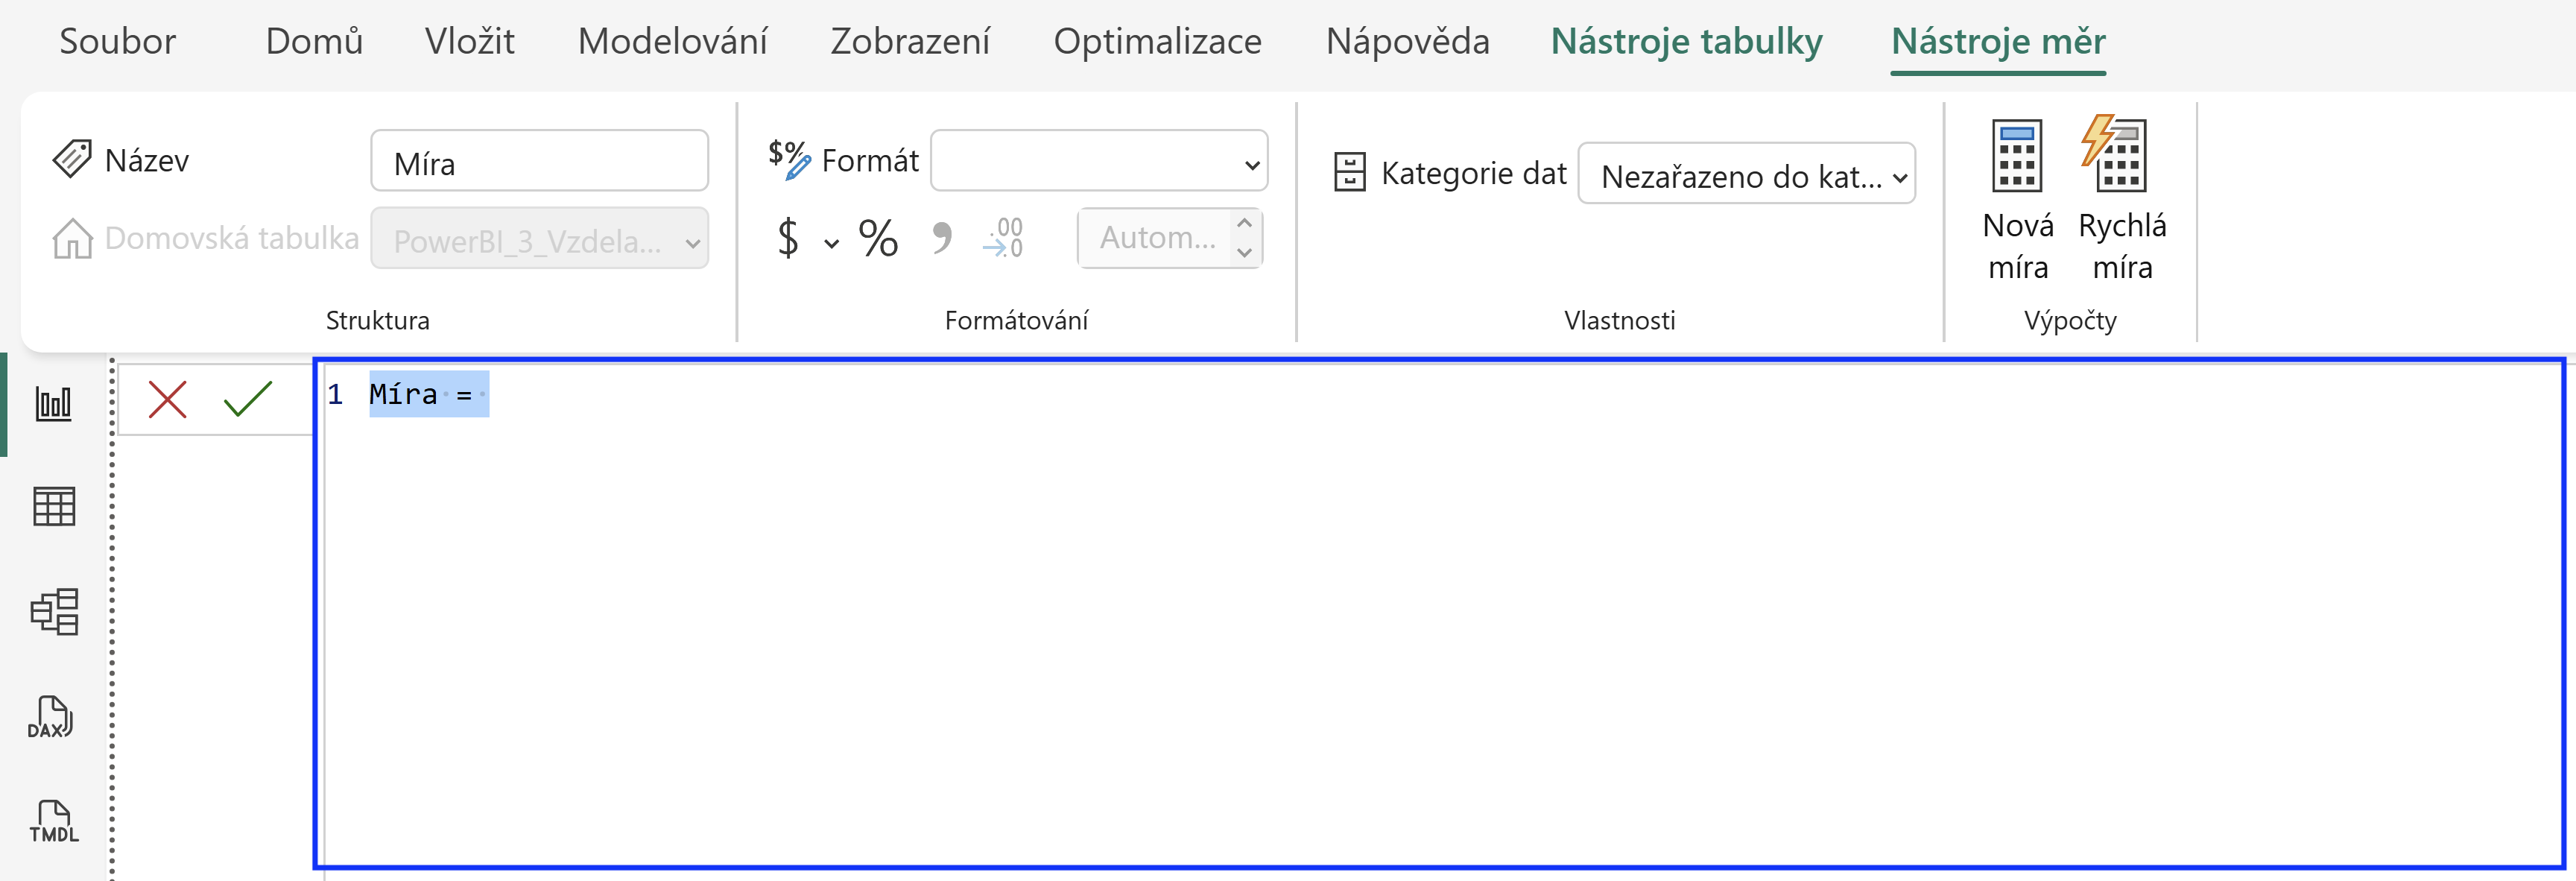2576x881 pixels.
Task: Decrease decimal places with down arrow
Action: 1244,252
